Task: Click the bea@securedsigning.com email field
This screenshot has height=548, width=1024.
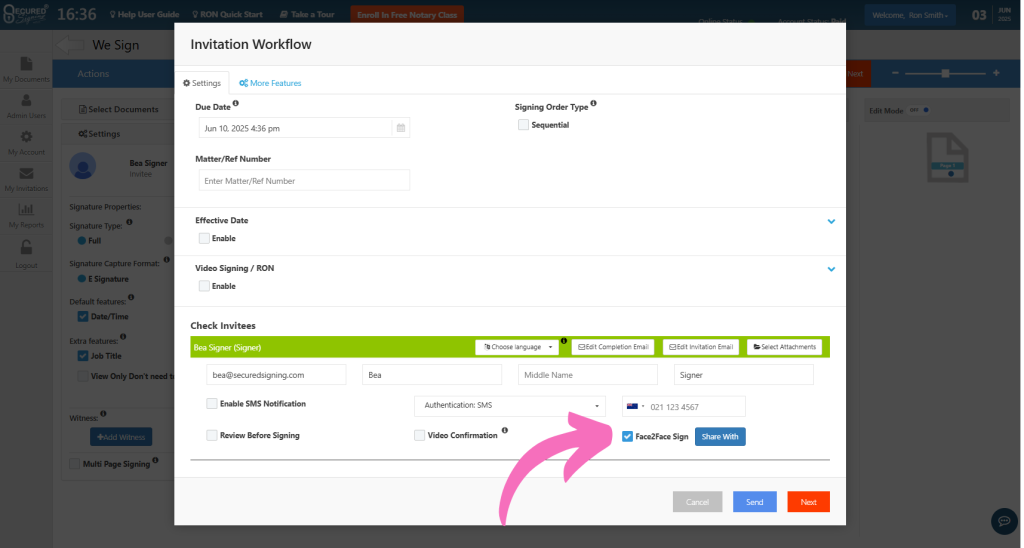Action: tap(276, 375)
